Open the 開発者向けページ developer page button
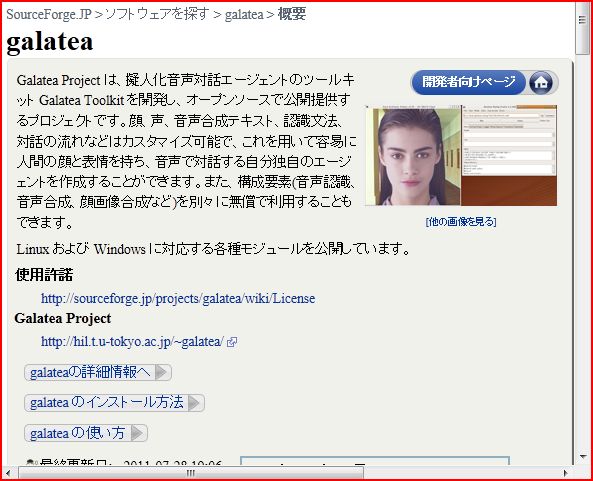 pos(468,82)
